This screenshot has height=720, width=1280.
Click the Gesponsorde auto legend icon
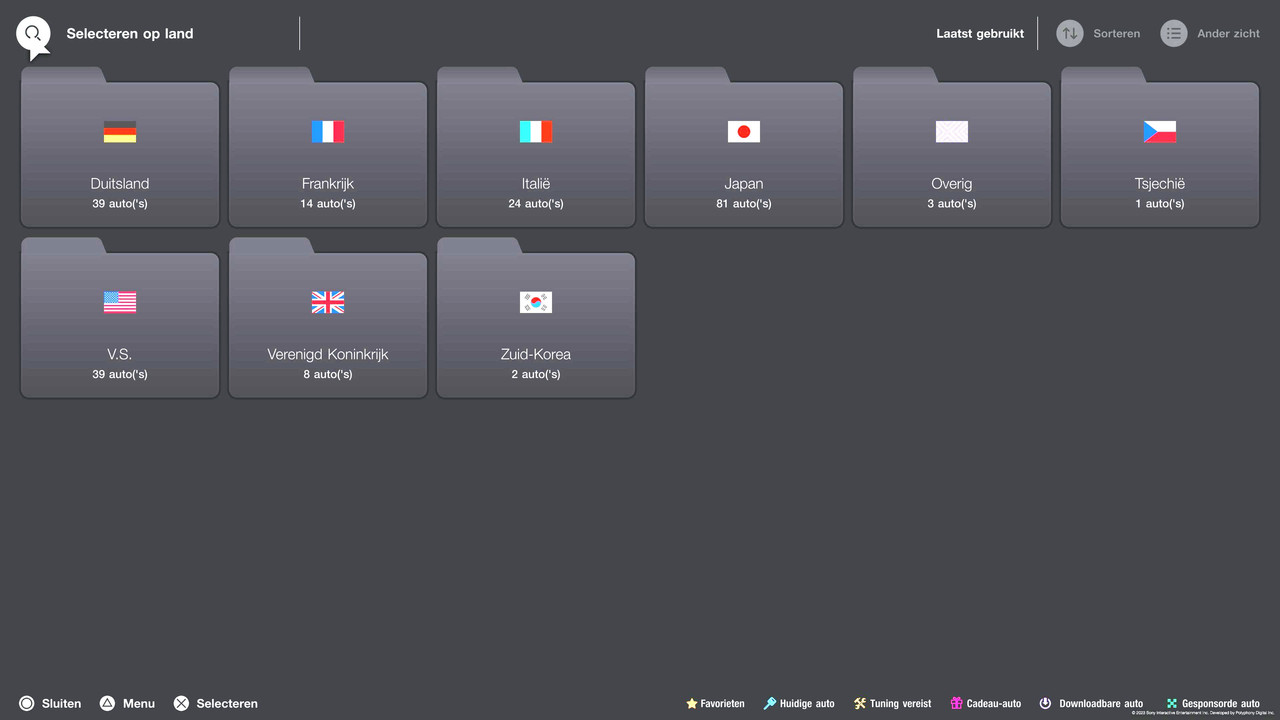click(x=1172, y=704)
